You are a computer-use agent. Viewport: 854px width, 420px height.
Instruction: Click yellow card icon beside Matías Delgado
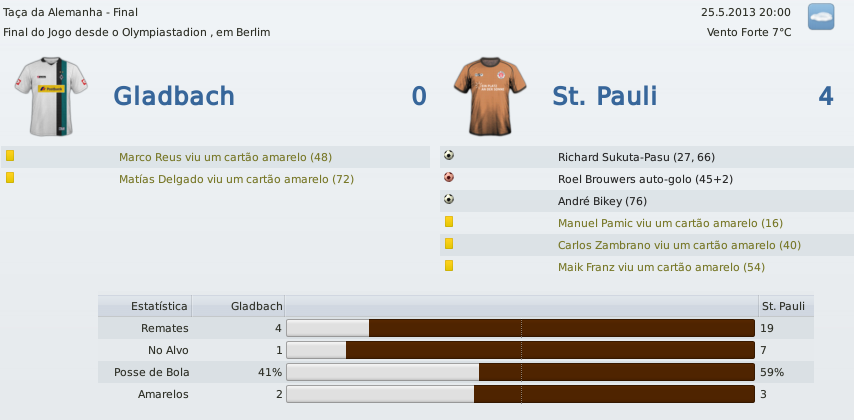coord(10,179)
